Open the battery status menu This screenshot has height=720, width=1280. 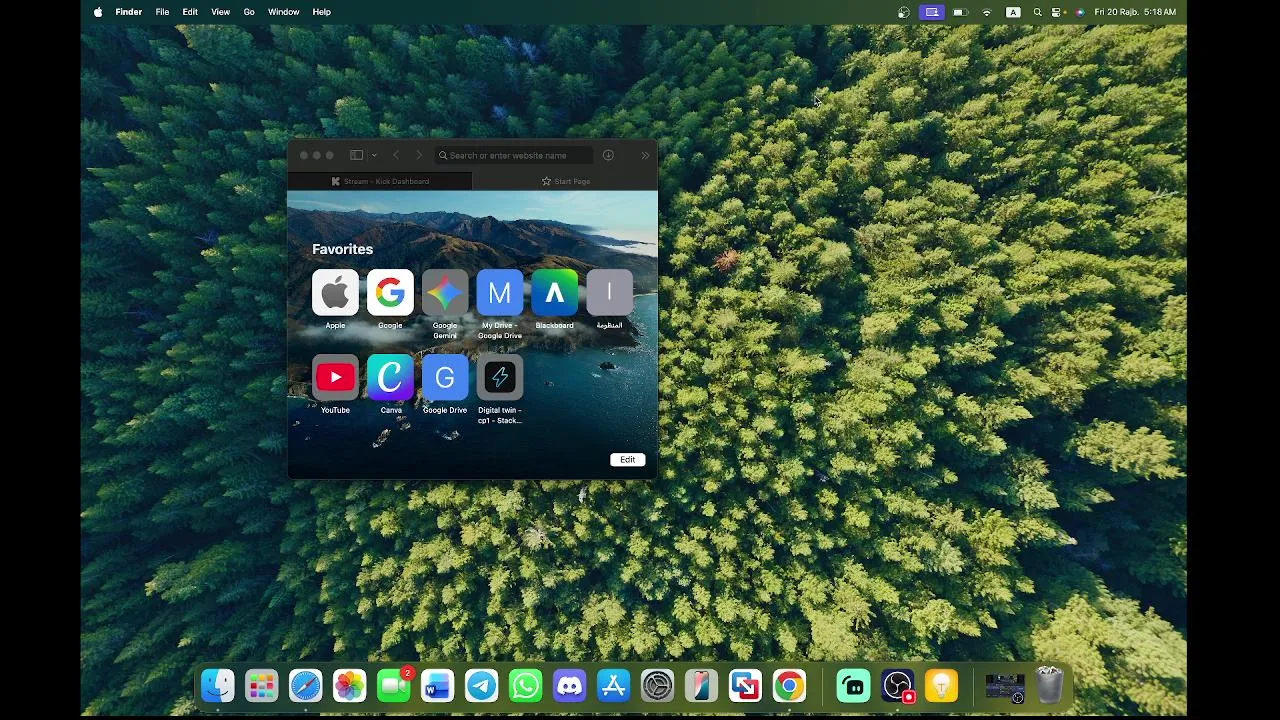(961, 12)
